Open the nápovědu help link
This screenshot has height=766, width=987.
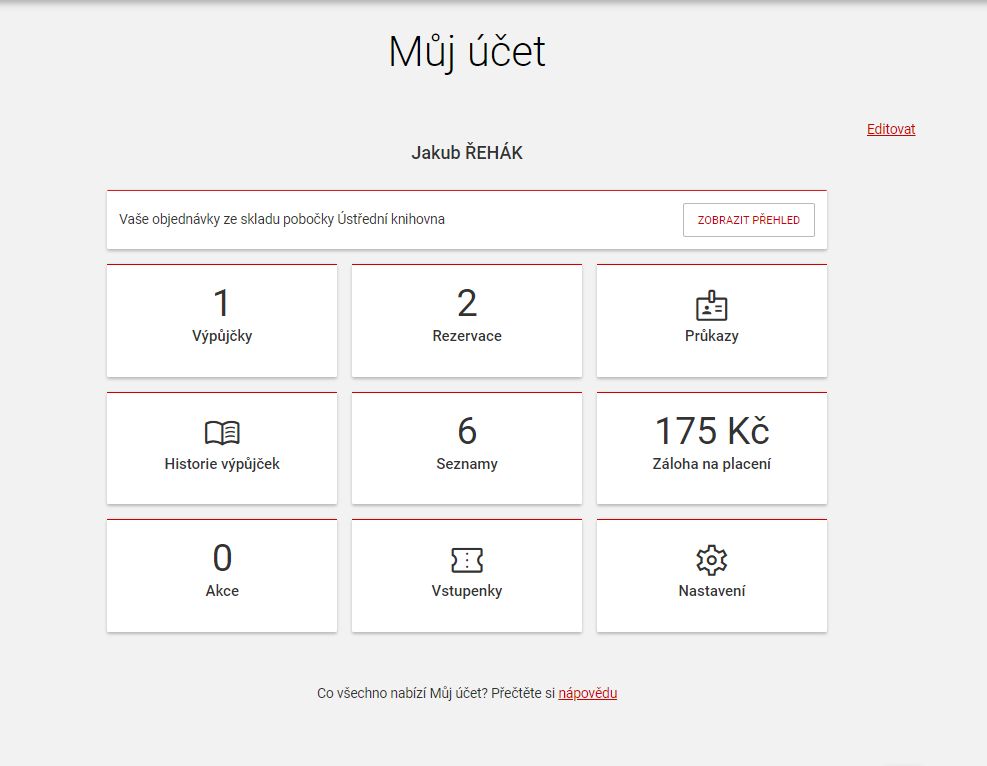click(587, 693)
